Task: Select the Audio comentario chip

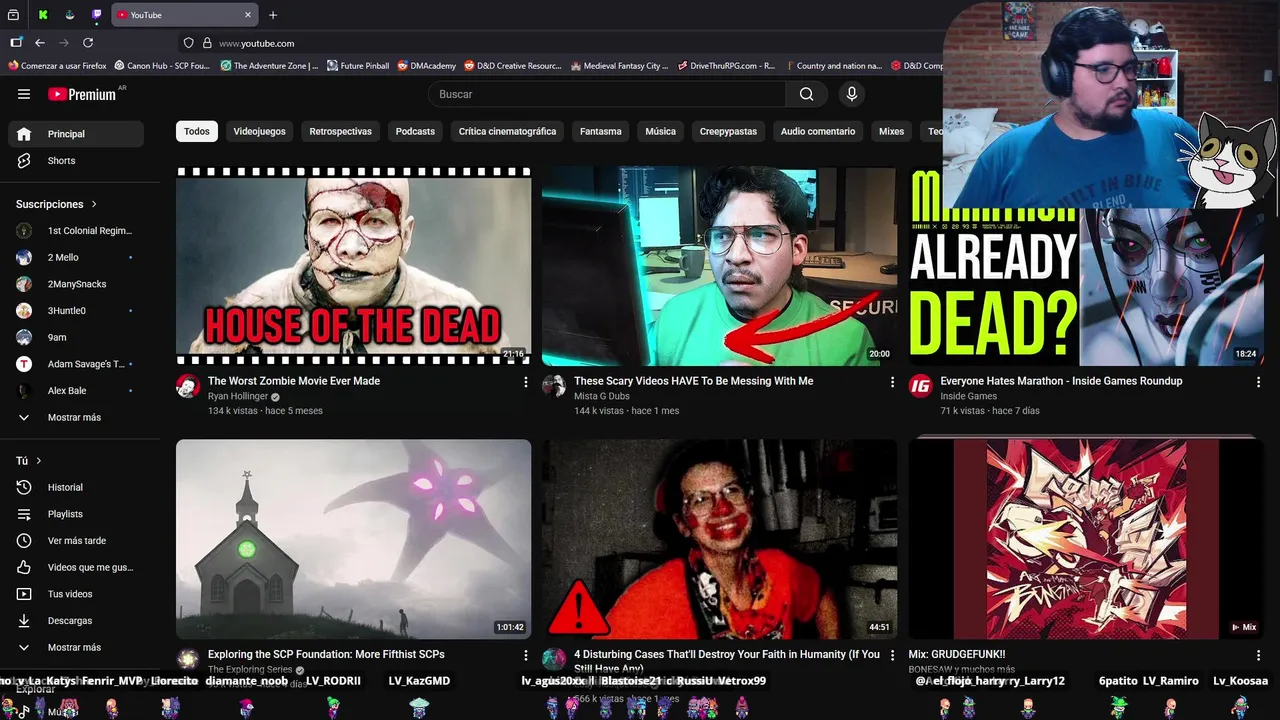Action: (818, 131)
